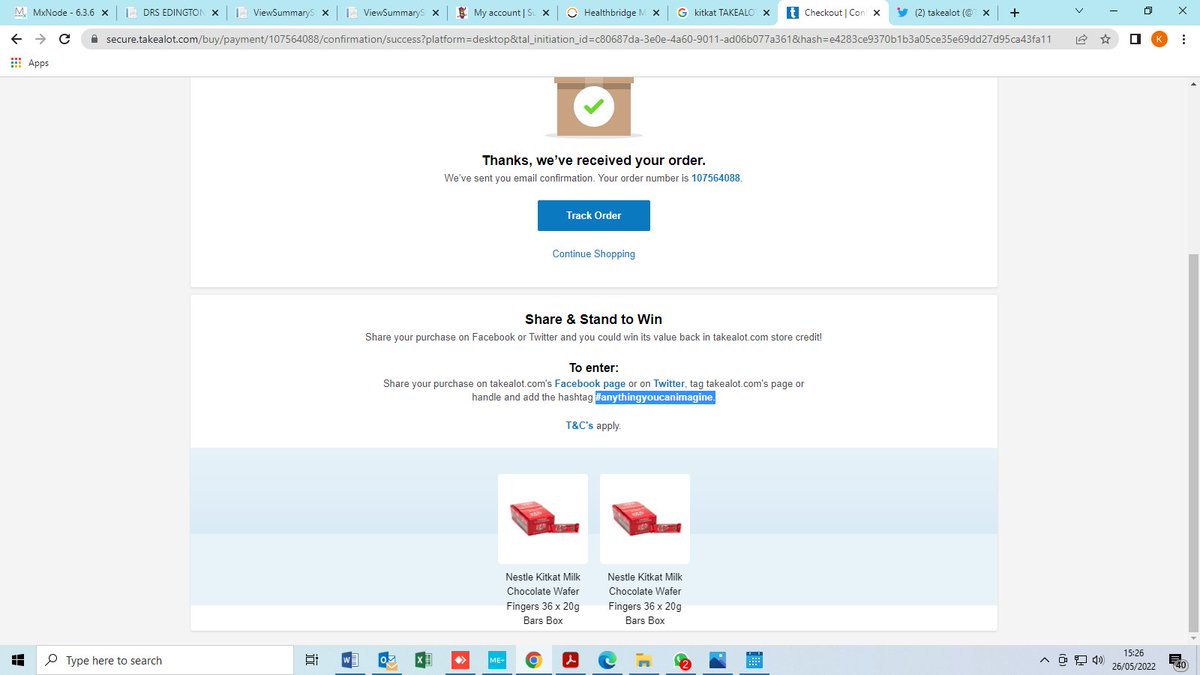Open network status in system tray
The width and height of the screenshot is (1200, 675).
coord(1080,660)
